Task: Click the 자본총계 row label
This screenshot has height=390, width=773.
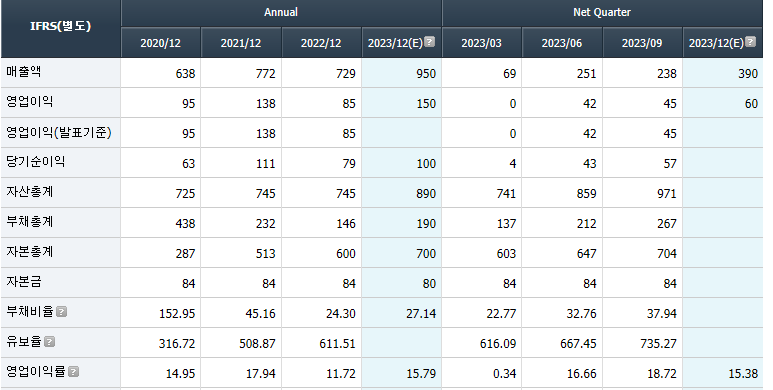Action: (30, 252)
